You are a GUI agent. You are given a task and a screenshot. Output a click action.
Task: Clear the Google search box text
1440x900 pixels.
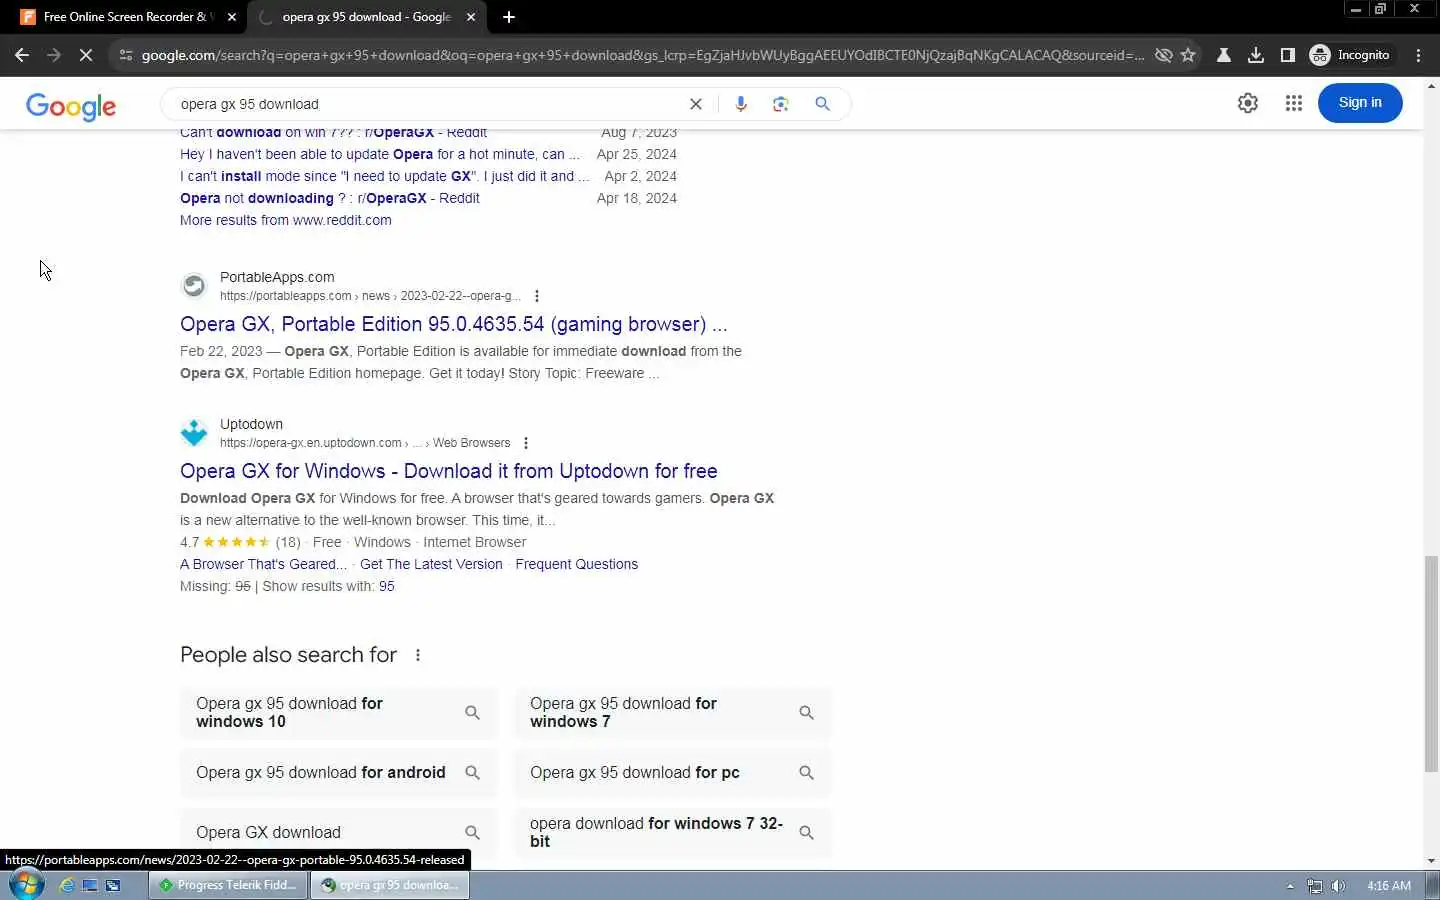click(696, 104)
